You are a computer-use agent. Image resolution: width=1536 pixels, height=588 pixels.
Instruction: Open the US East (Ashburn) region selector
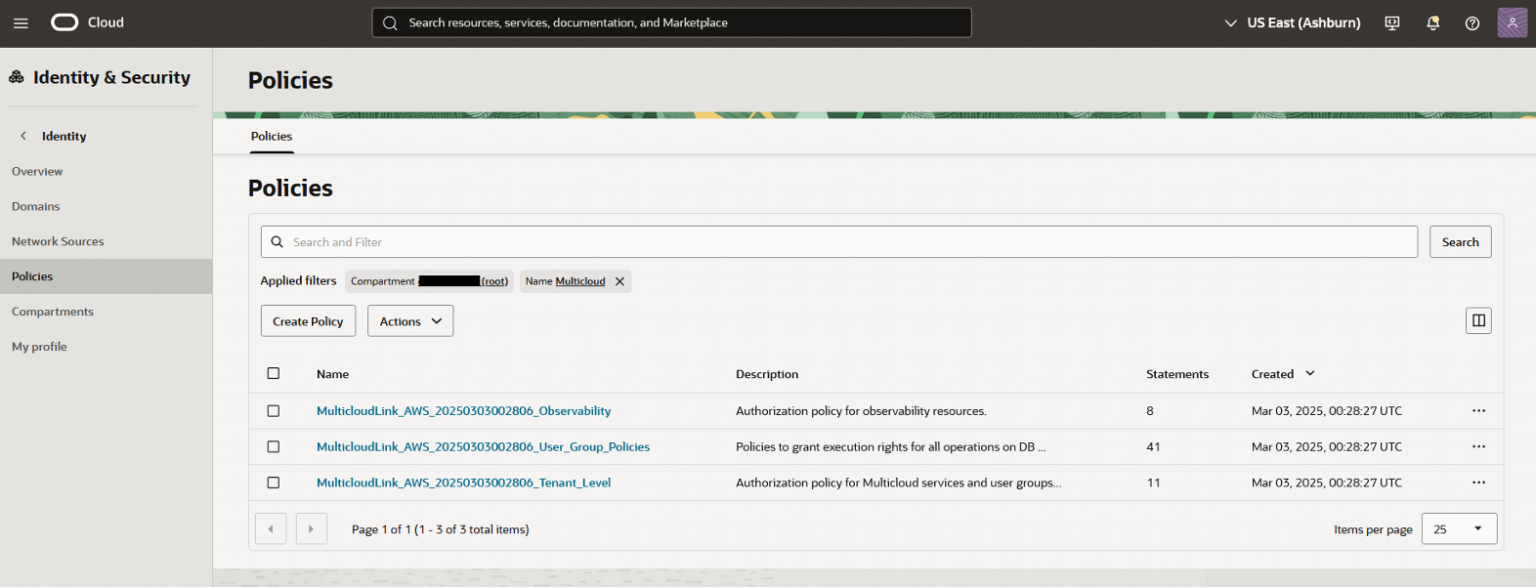(1293, 23)
